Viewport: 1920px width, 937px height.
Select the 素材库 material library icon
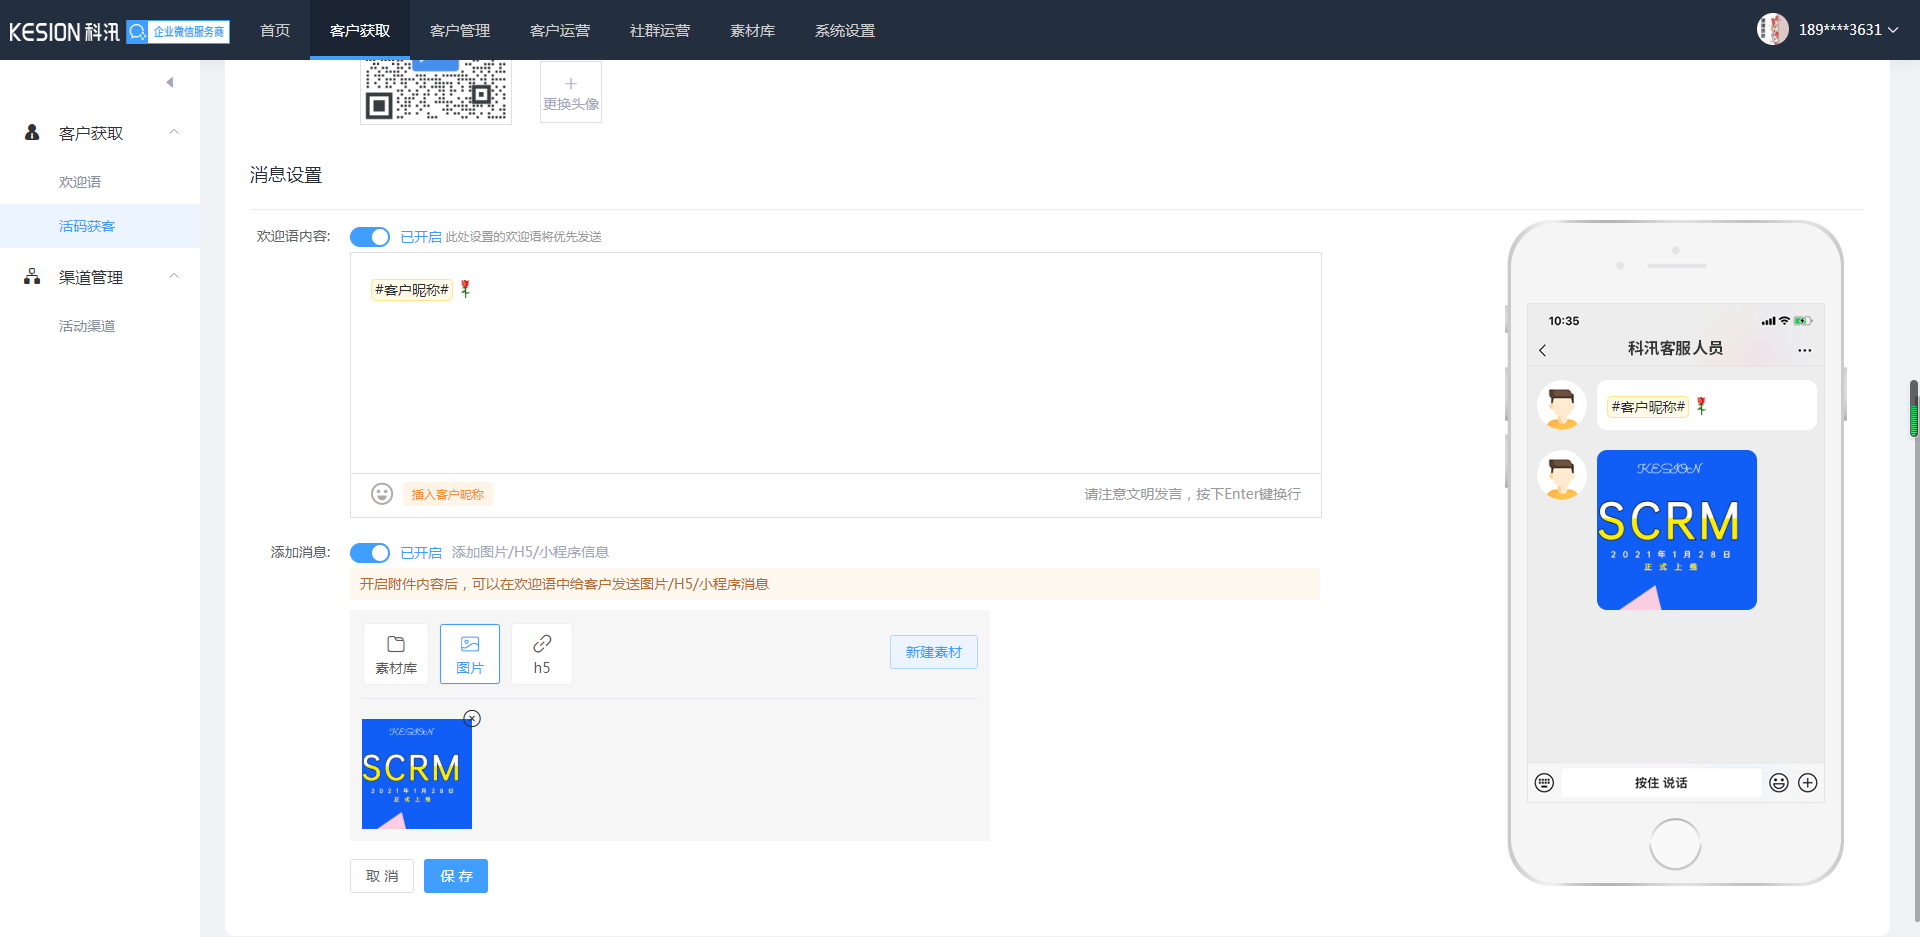pos(396,654)
